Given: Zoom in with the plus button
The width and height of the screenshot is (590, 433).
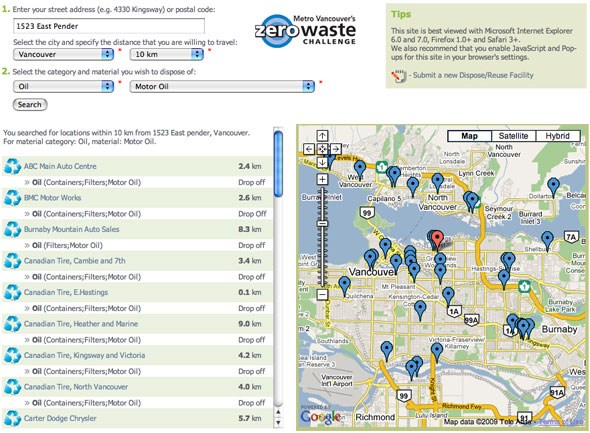Looking at the screenshot, I should 322,179.
